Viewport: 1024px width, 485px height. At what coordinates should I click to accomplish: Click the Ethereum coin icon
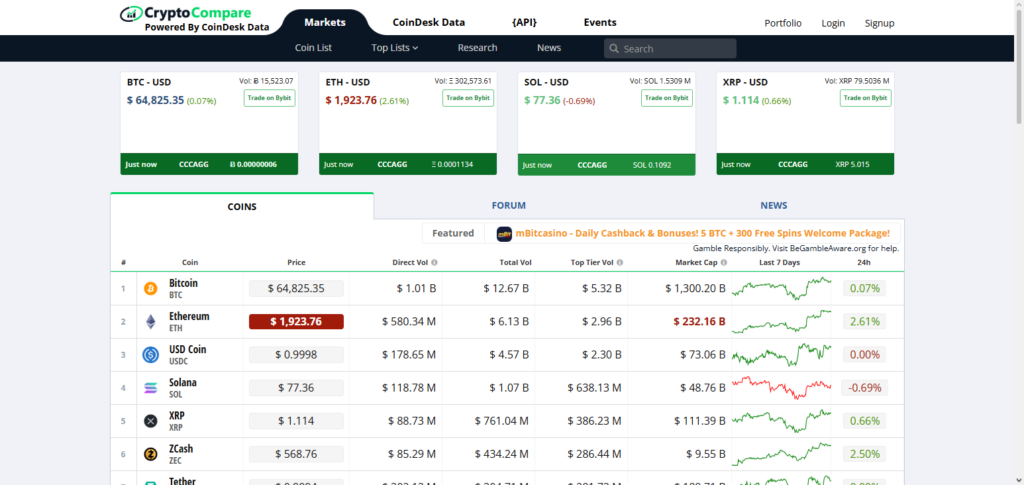(151, 322)
